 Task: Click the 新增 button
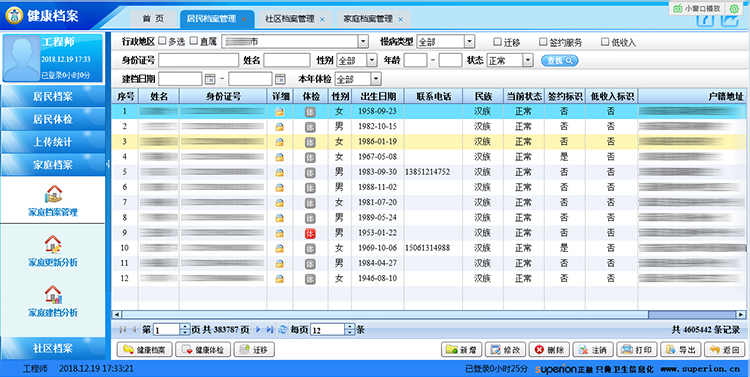pos(461,350)
